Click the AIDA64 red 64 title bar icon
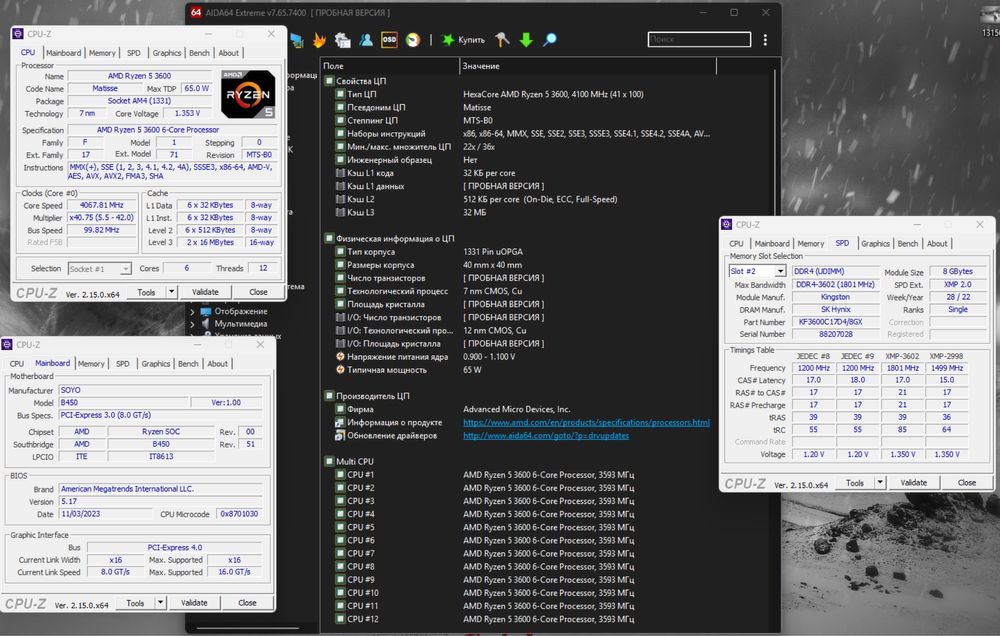Screen dimensions: 1000x636 pos(196,12)
